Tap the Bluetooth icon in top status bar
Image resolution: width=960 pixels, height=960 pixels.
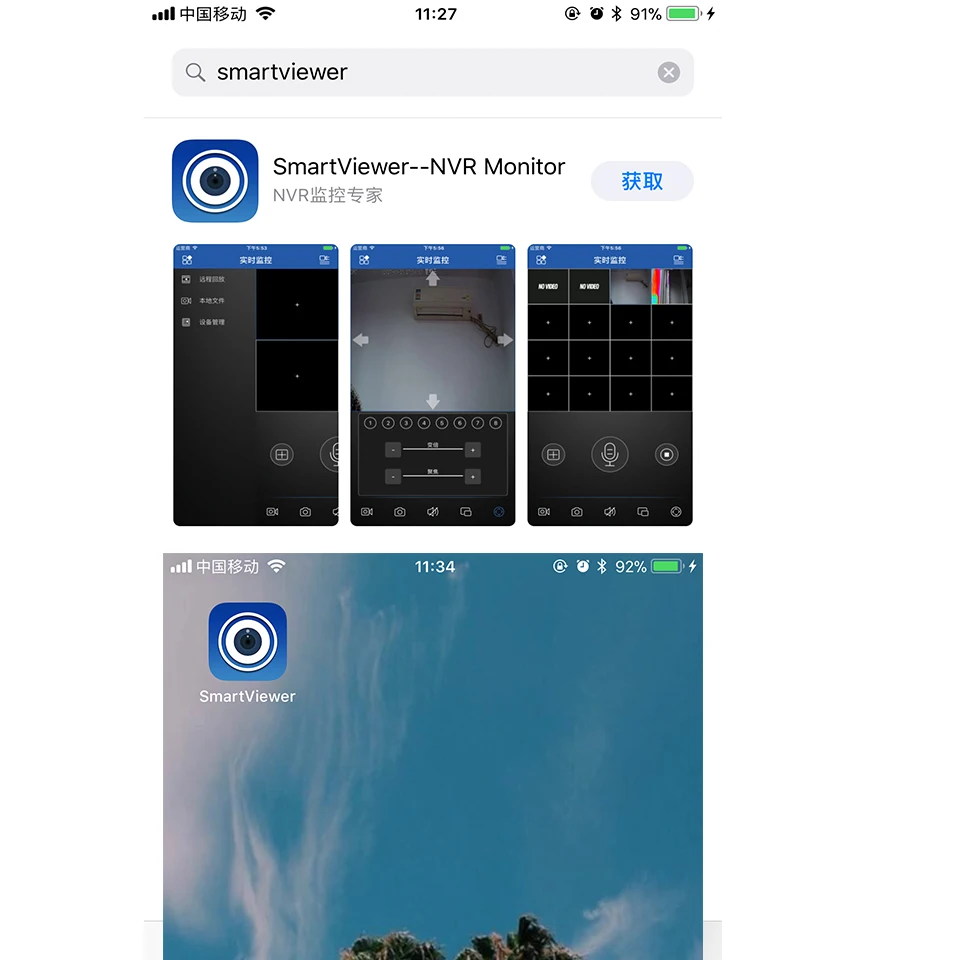pyautogui.click(x=617, y=13)
